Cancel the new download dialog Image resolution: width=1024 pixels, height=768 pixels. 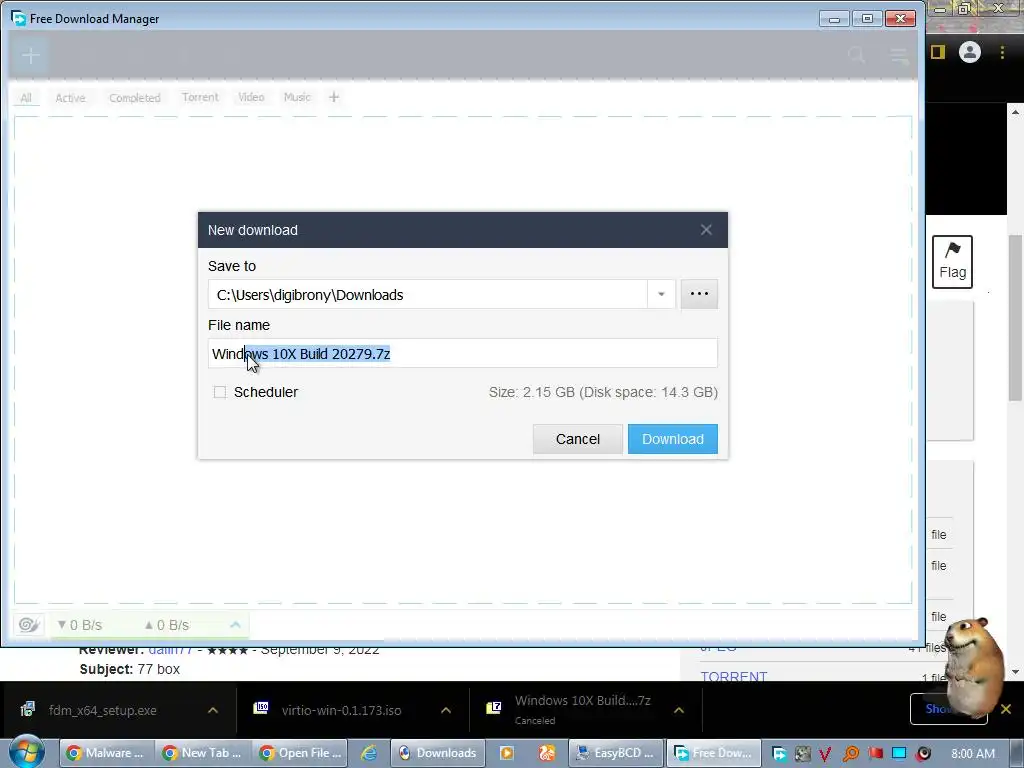(577, 439)
